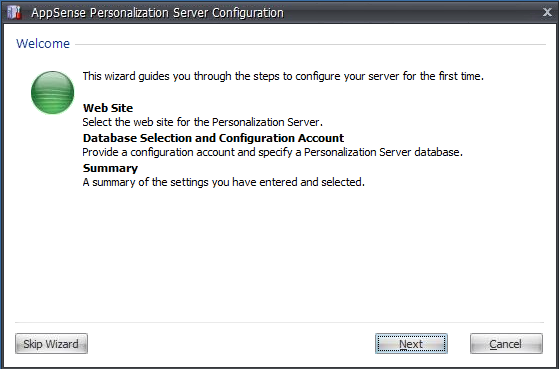559x369 pixels.
Task: Click the Summary step heading
Action: pos(110,168)
